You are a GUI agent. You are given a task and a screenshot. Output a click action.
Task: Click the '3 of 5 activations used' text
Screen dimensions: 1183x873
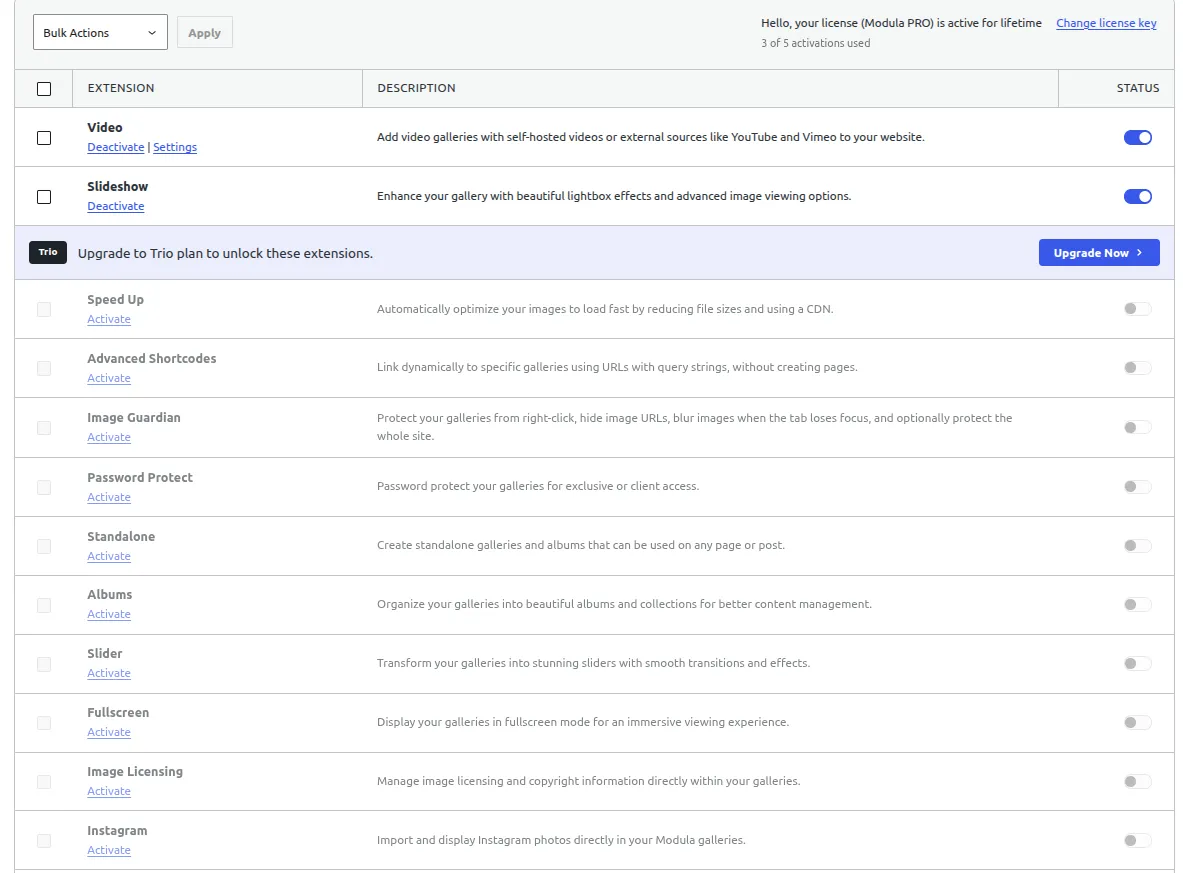click(816, 43)
